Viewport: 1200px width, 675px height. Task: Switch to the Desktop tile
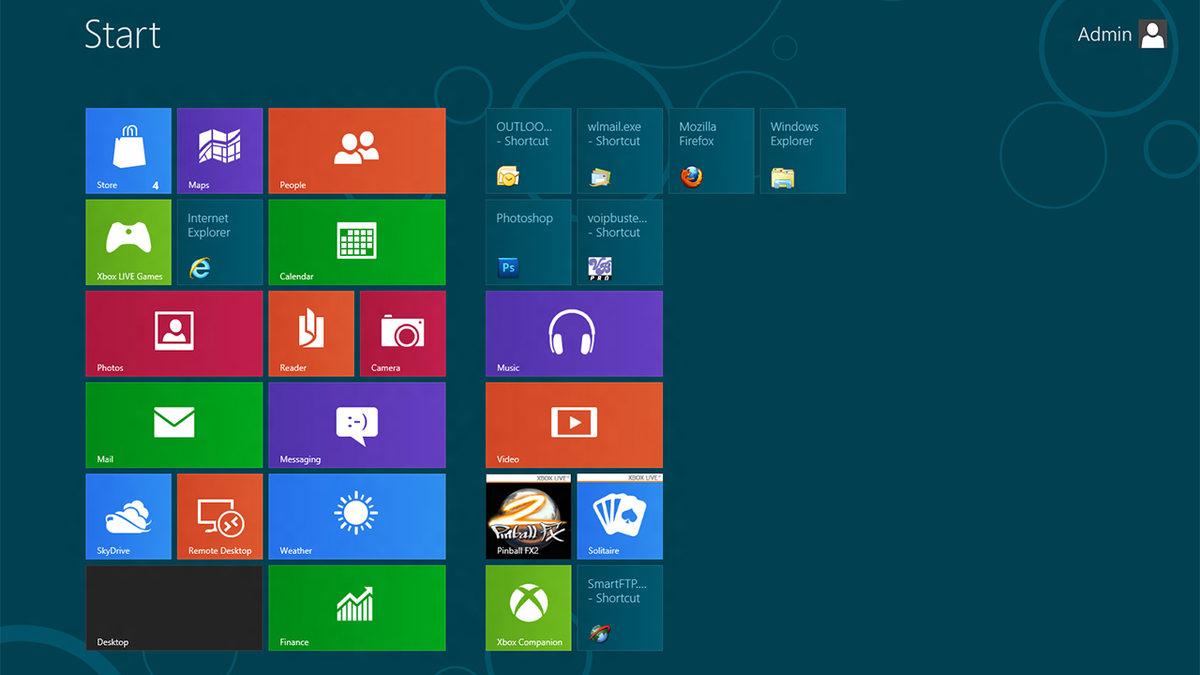coord(173,607)
